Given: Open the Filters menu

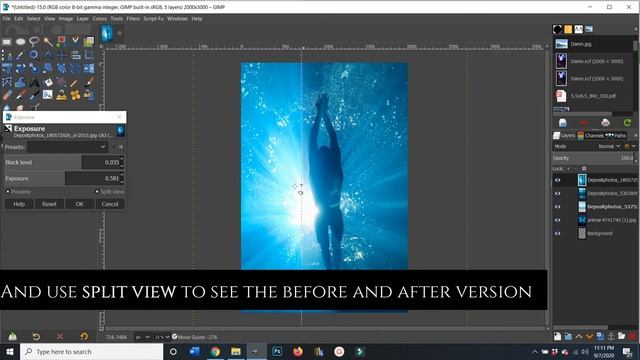Looking at the screenshot, I should 133,19.
